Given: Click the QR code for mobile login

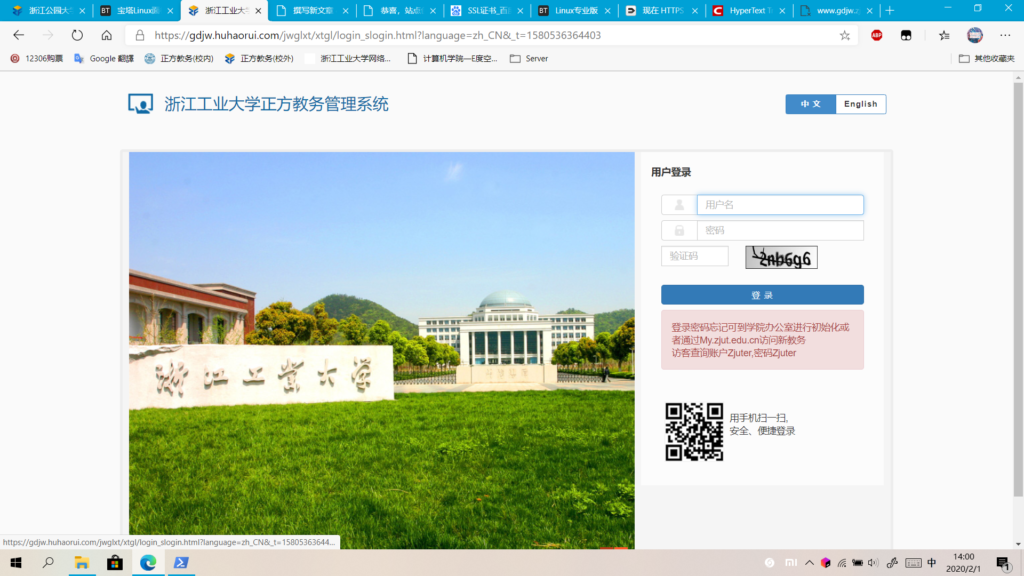Looking at the screenshot, I should tap(694, 432).
